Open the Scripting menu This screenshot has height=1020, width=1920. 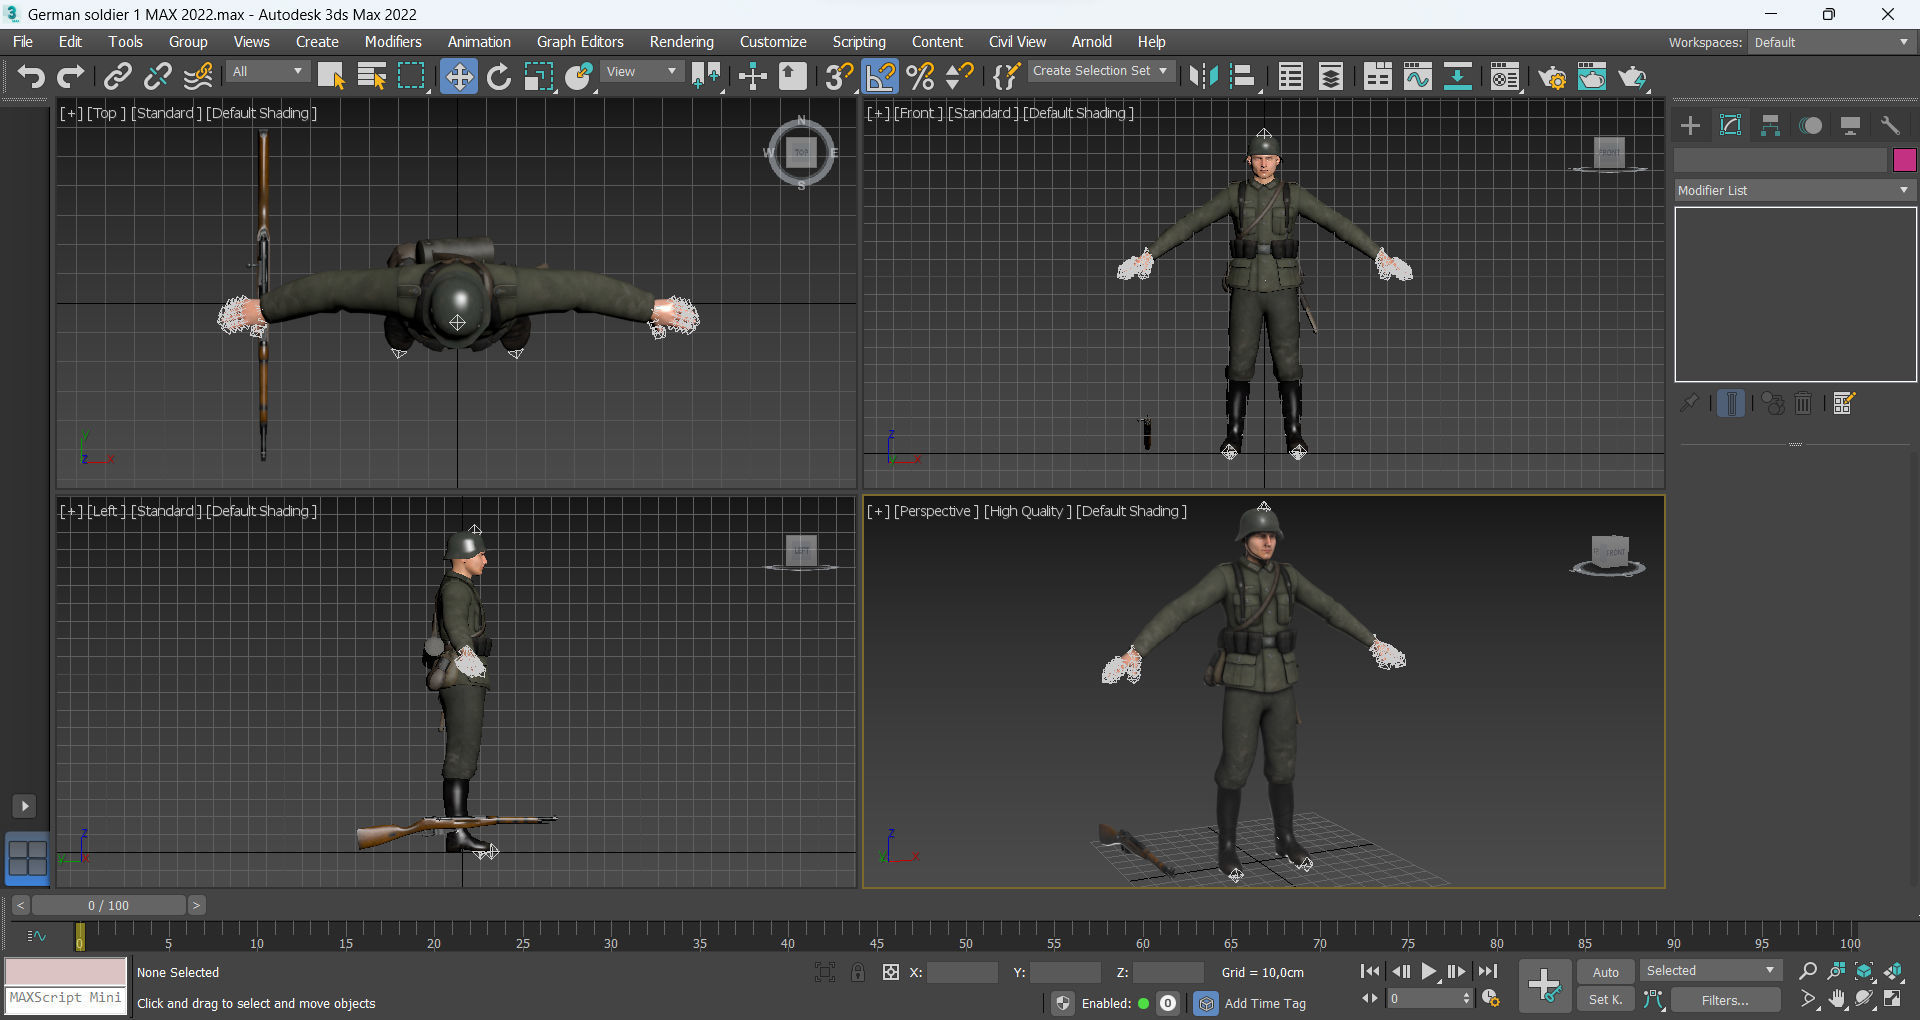859,42
